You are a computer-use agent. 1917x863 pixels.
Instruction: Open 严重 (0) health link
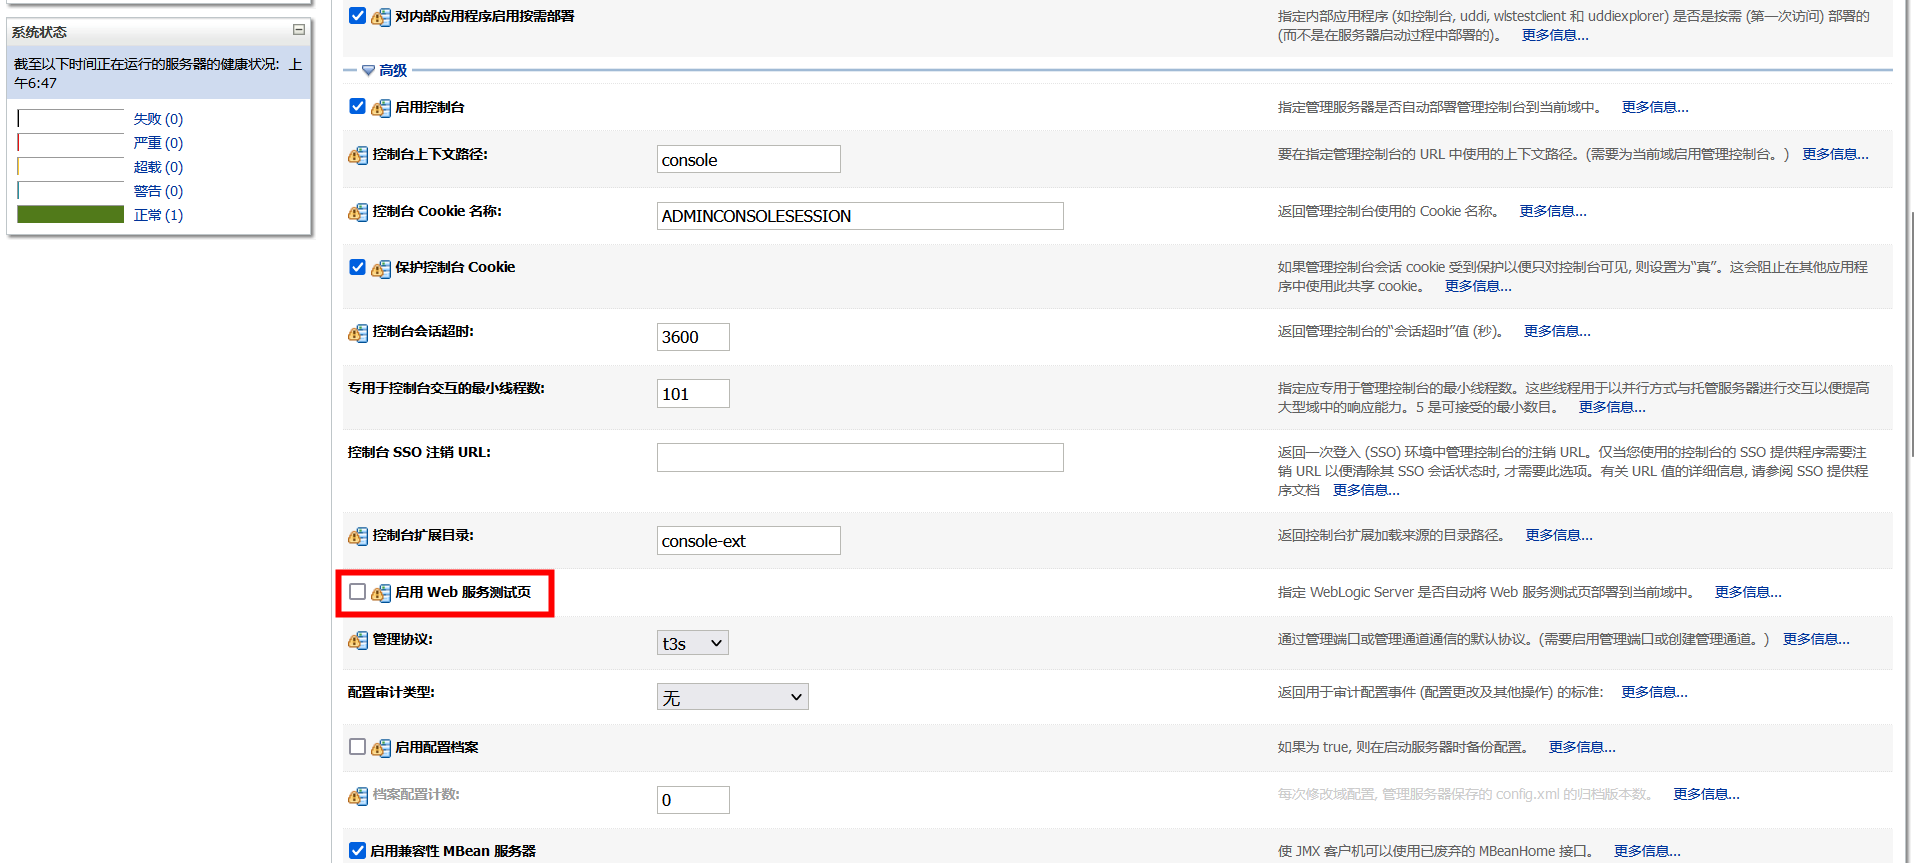click(x=158, y=142)
